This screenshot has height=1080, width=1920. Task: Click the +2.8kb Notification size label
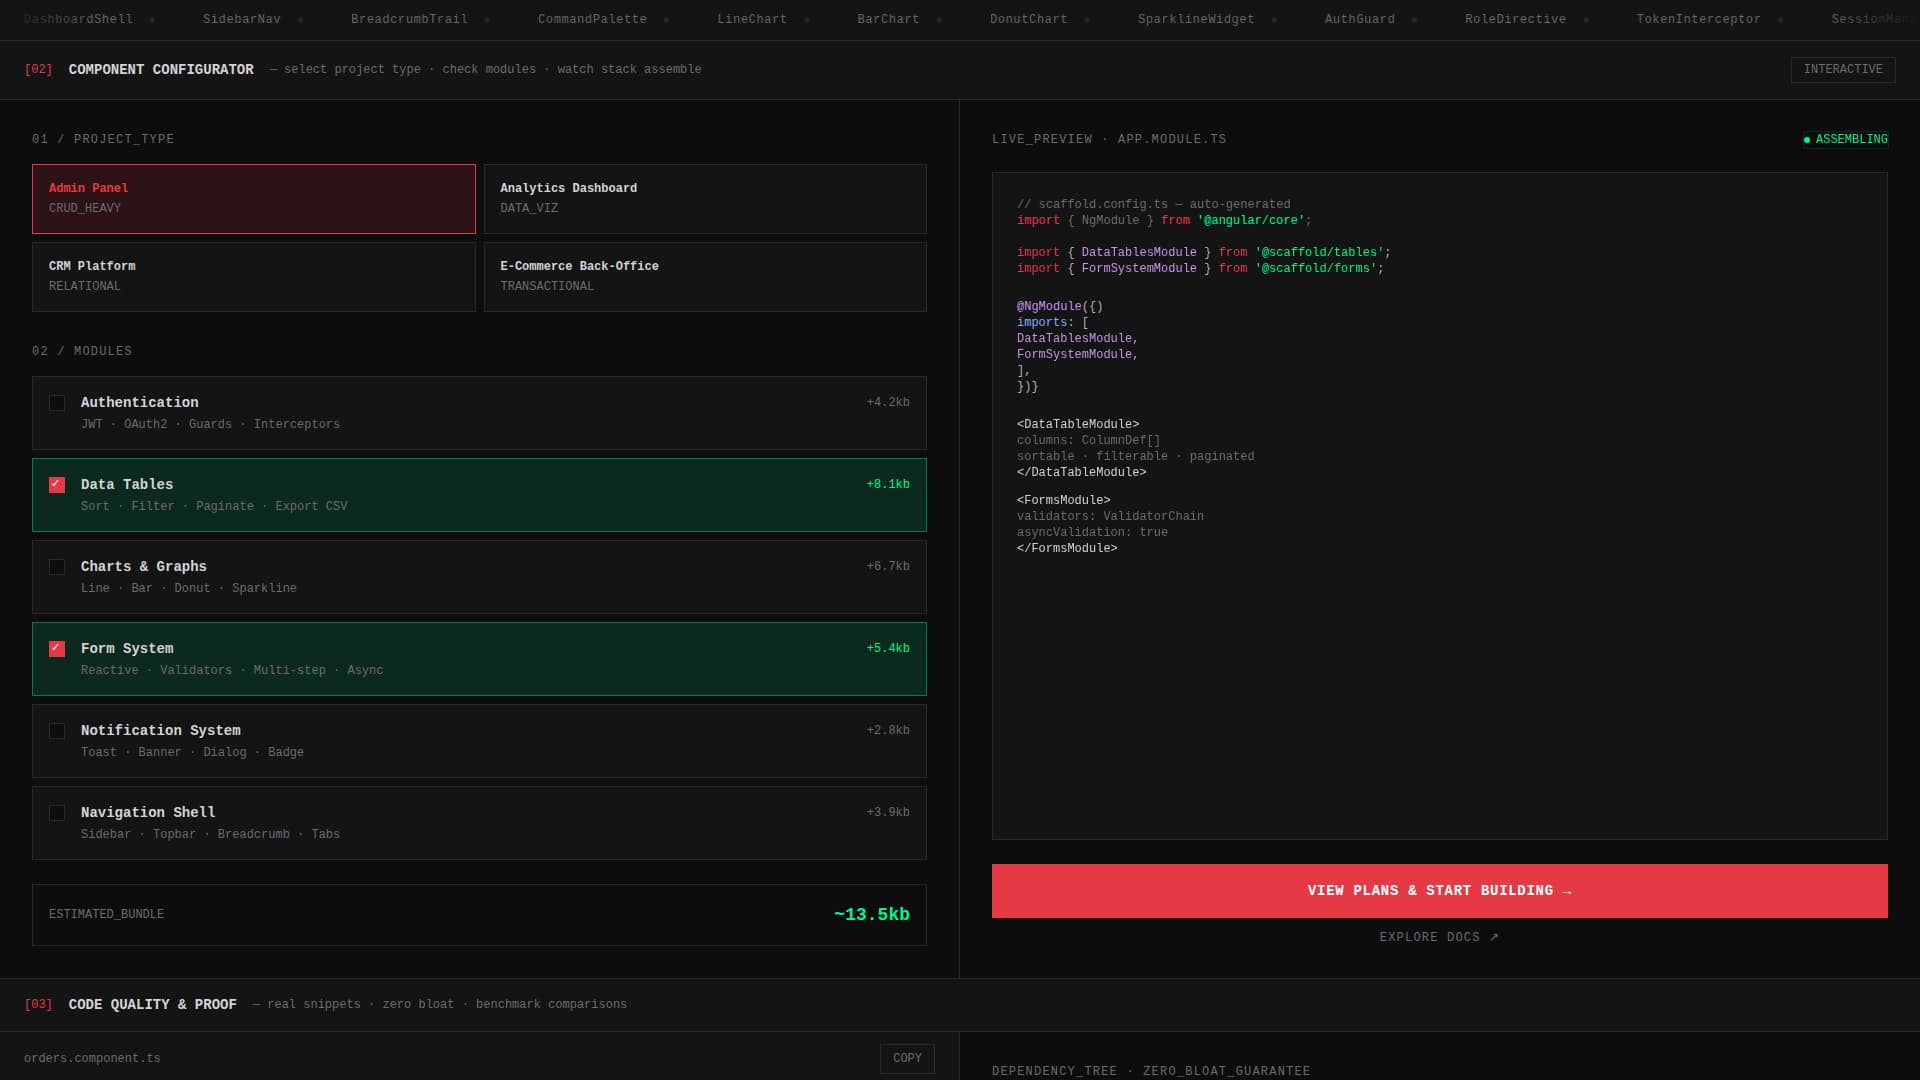pyautogui.click(x=888, y=731)
